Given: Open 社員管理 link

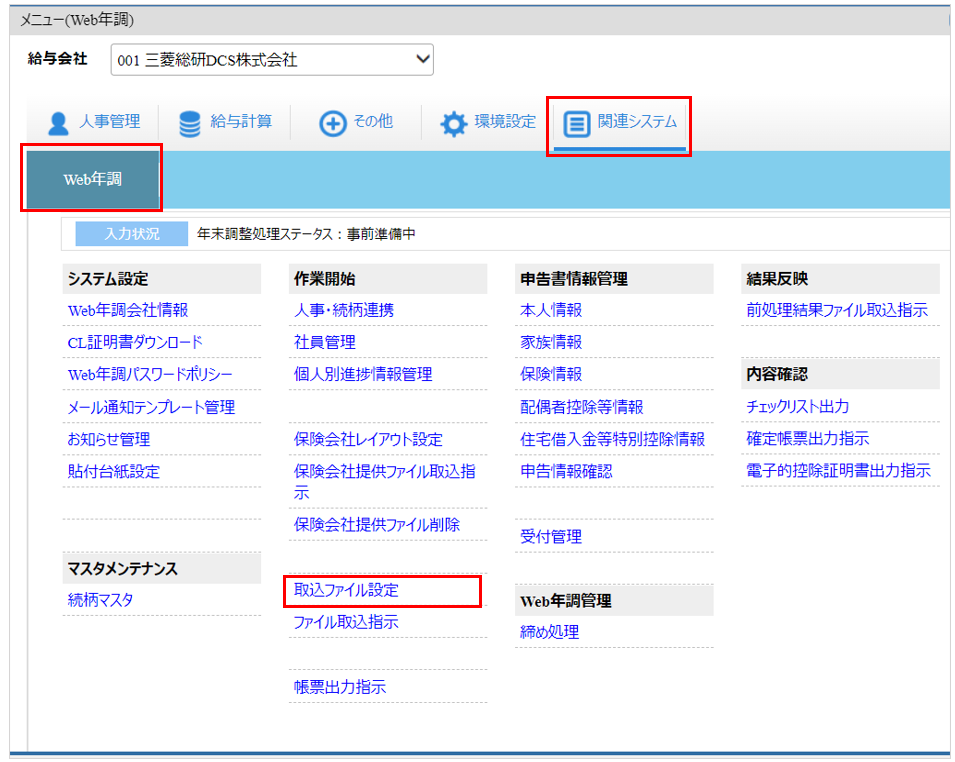Looking at the screenshot, I should [x=325, y=342].
